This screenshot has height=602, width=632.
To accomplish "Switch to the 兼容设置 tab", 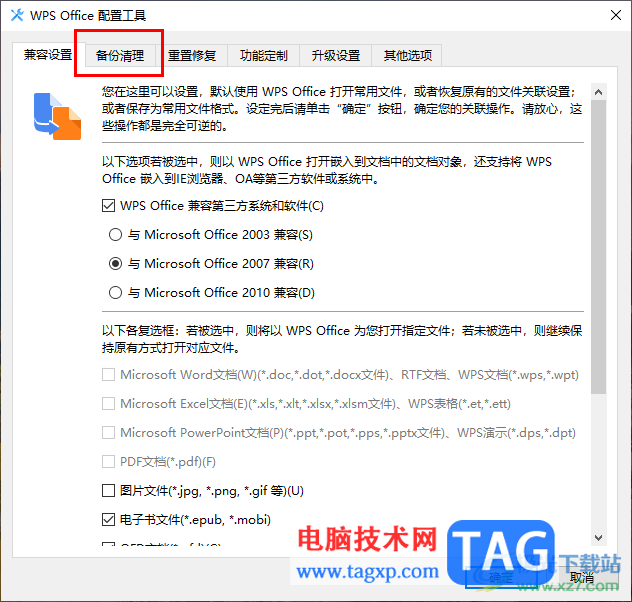I will [x=48, y=55].
